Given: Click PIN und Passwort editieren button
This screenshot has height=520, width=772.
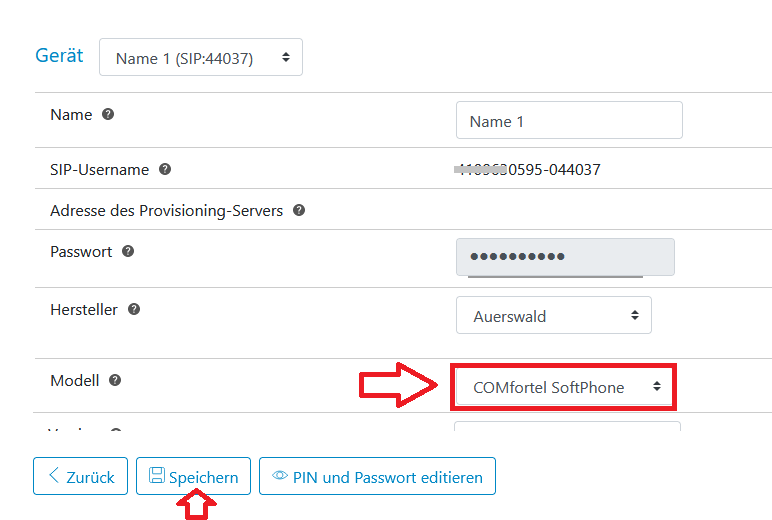Looking at the screenshot, I should click(377, 476).
